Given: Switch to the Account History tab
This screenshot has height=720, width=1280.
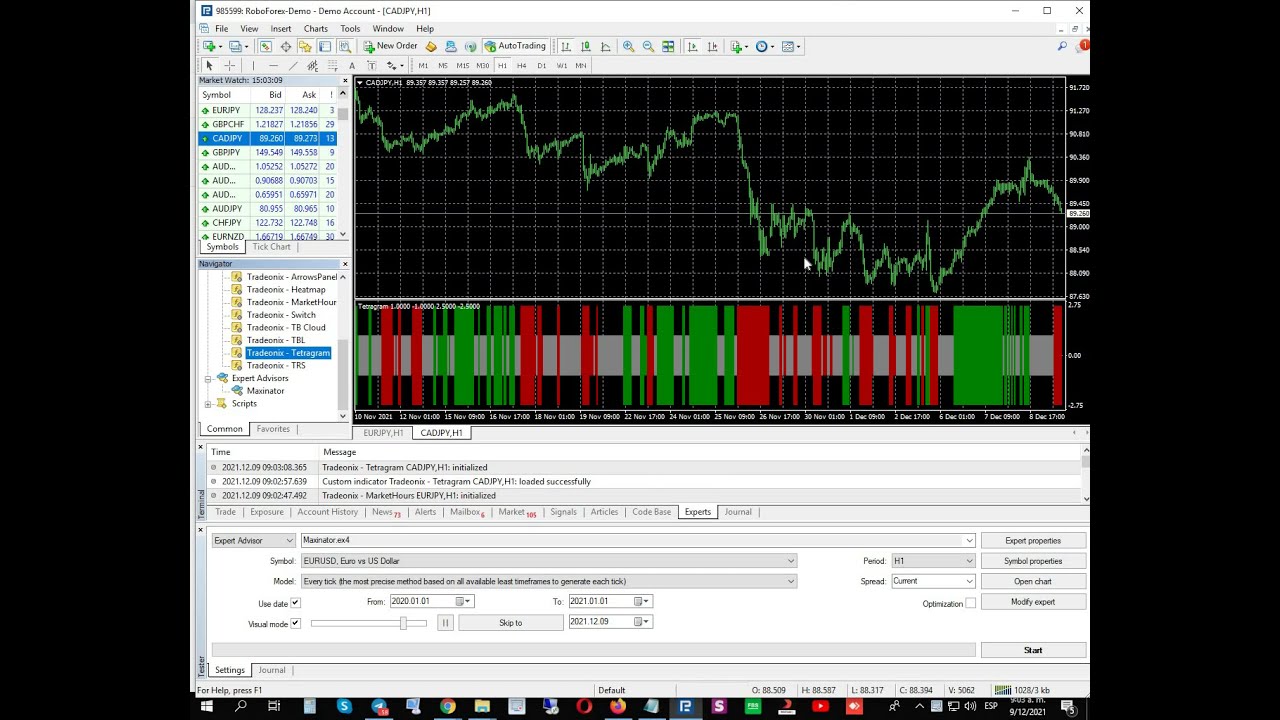Looking at the screenshot, I should pyautogui.click(x=327, y=512).
